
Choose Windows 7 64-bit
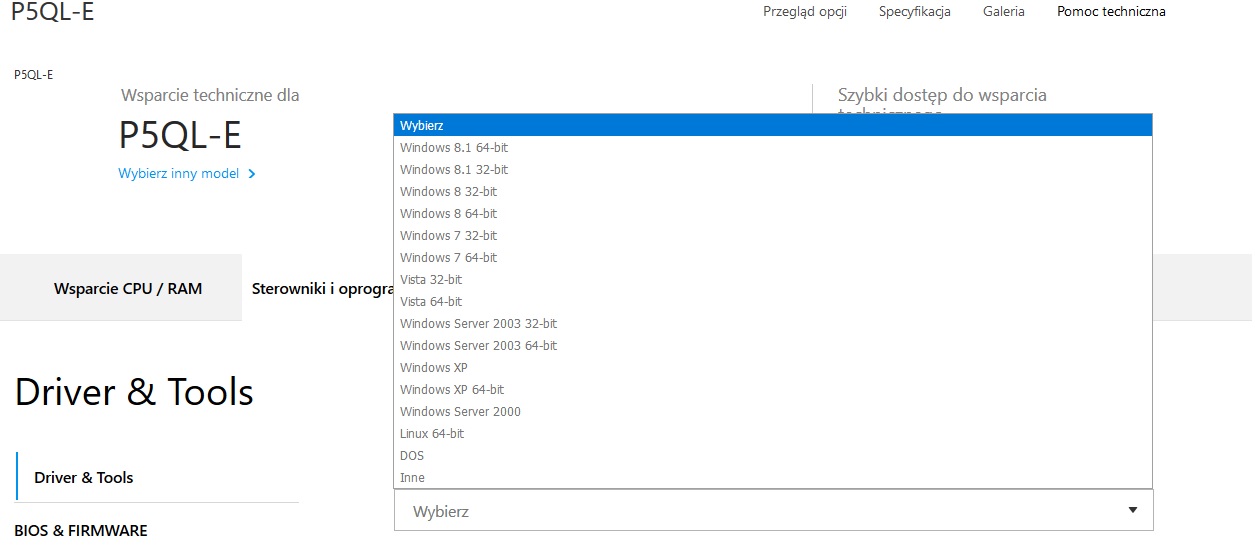pyautogui.click(x=773, y=257)
